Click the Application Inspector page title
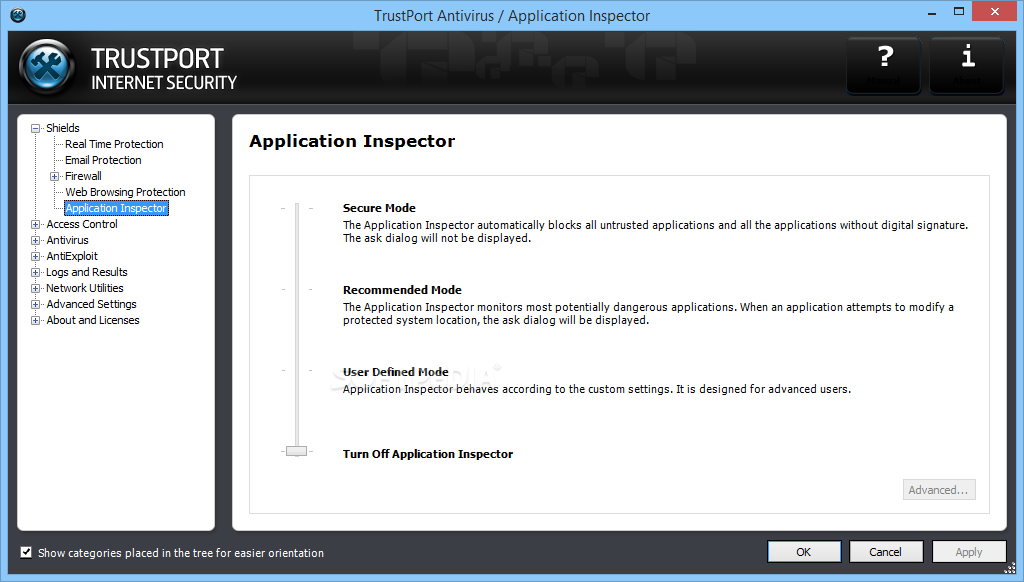Image resolution: width=1024 pixels, height=582 pixels. point(352,141)
